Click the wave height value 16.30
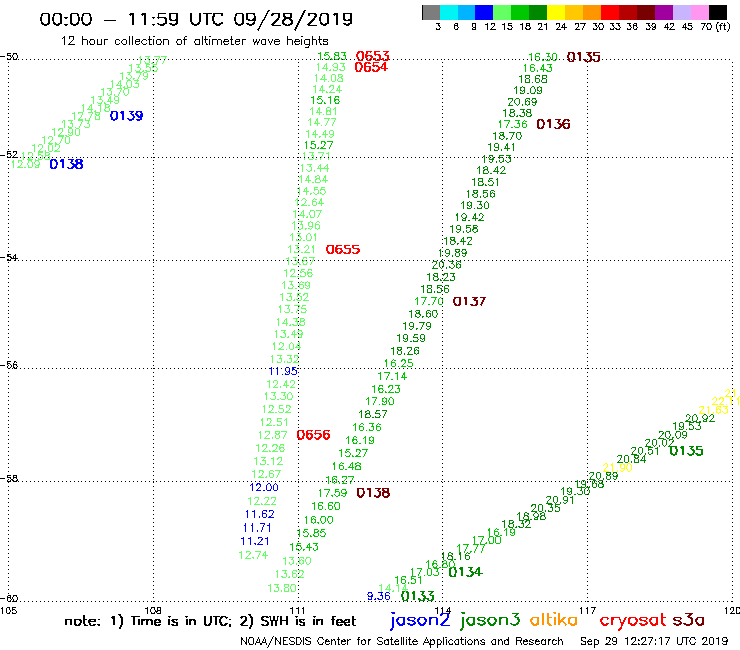 pos(543,57)
